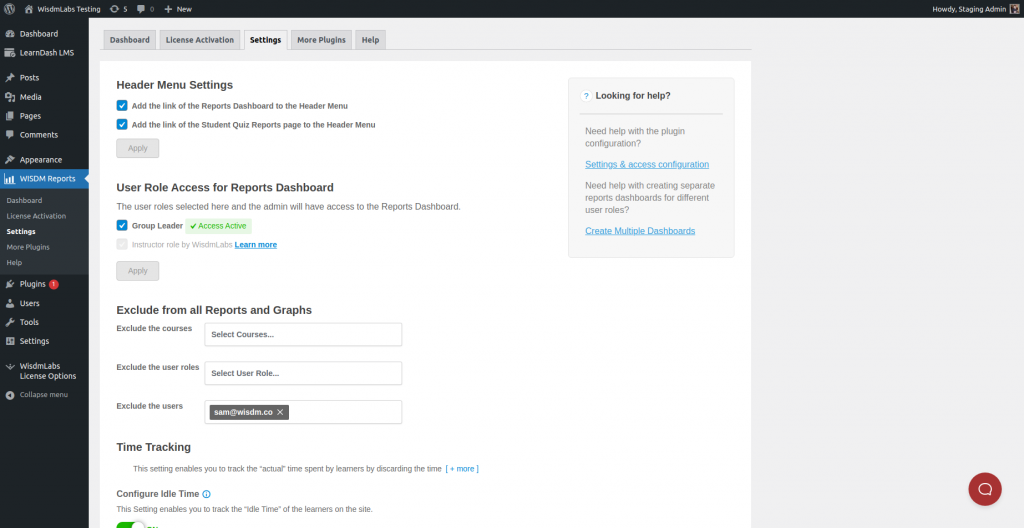The height and width of the screenshot is (528, 1024).
Task: Click Collapse menu in the sidebar
Action: (43, 395)
